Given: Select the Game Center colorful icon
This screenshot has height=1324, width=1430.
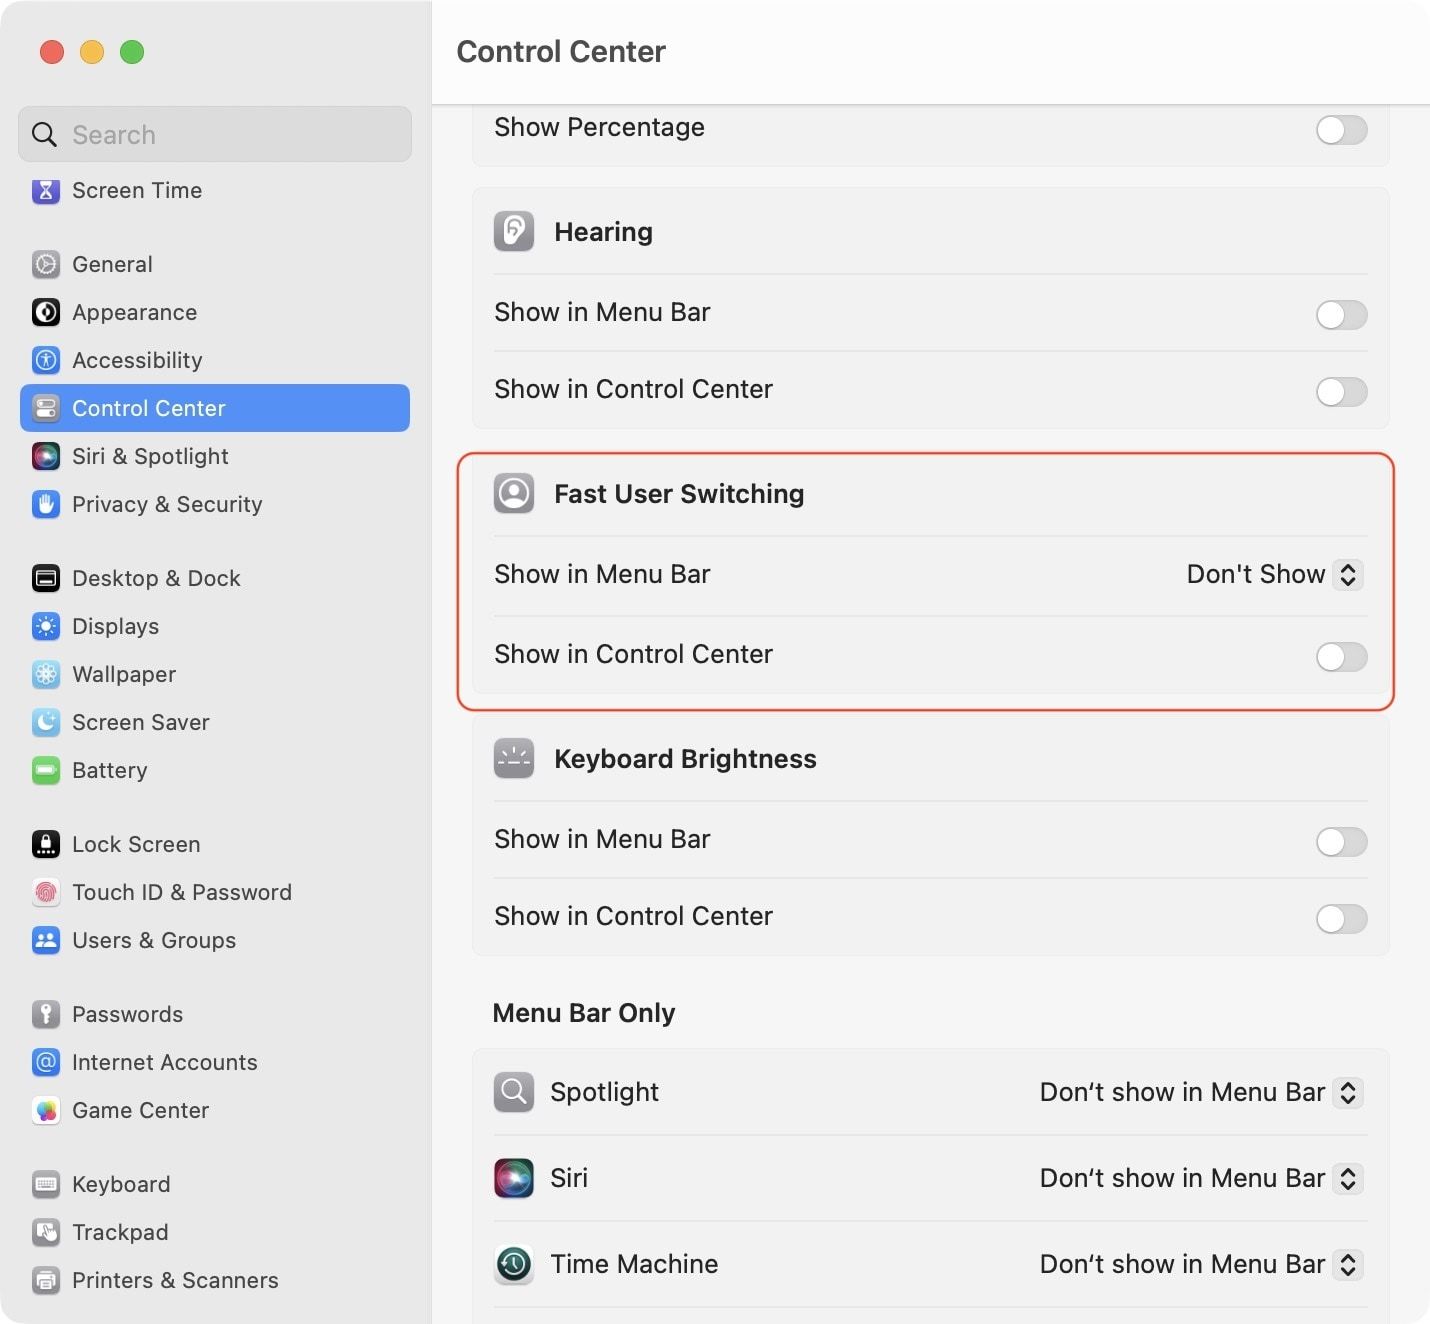Looking at the screenshot, I should pos(46,1110).
